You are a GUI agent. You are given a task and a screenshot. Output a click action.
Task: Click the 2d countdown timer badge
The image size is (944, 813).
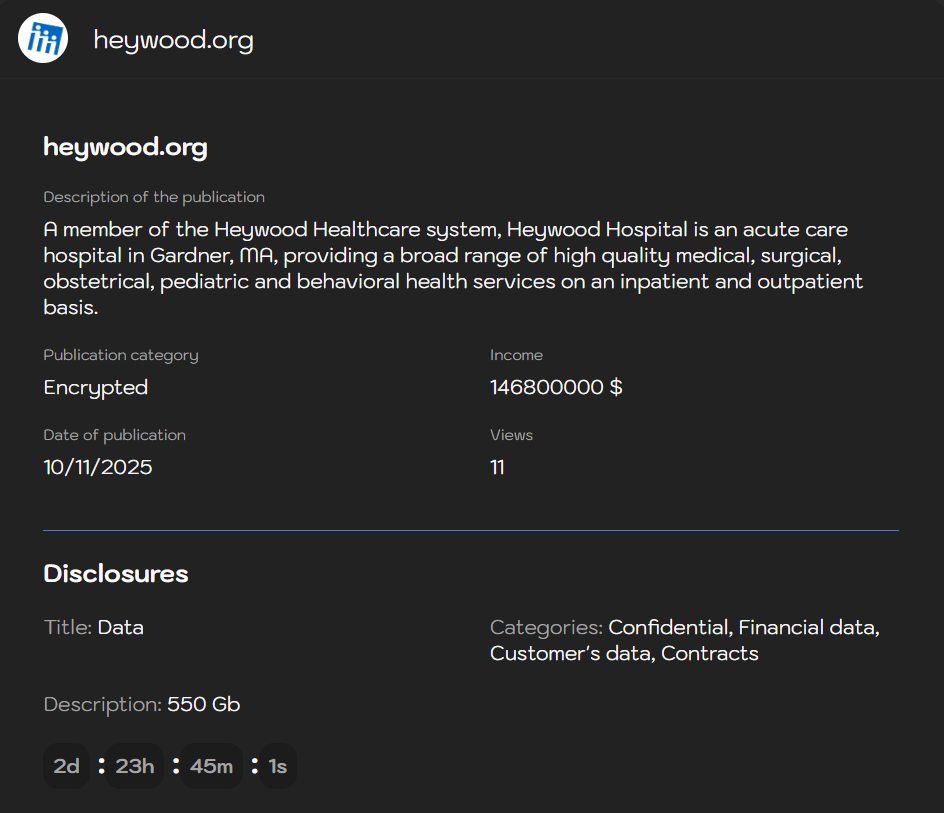[x=66, y=766]
